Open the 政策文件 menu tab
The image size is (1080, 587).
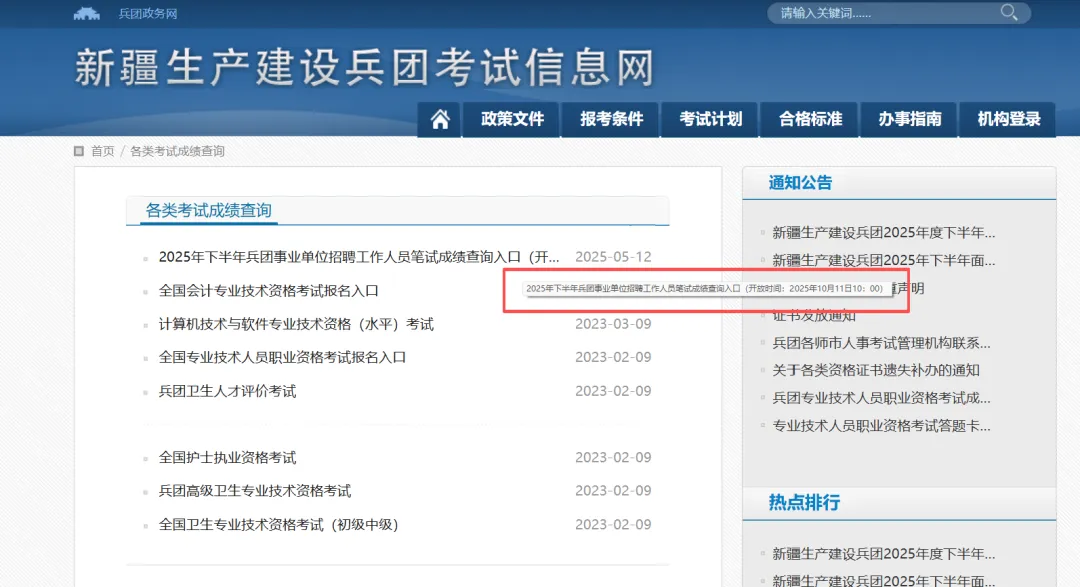(x=512, y=119)
